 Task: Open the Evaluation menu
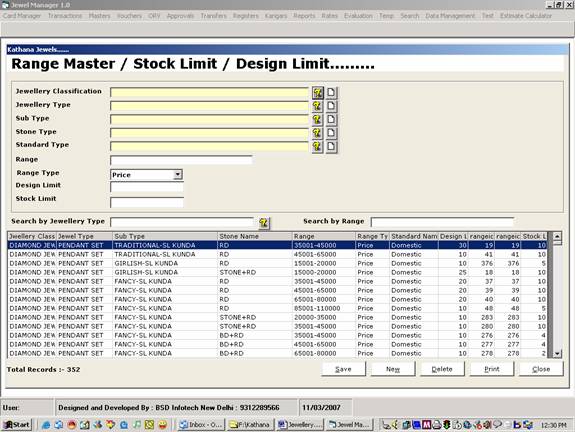pyautogui.click(x=358, y=16)
